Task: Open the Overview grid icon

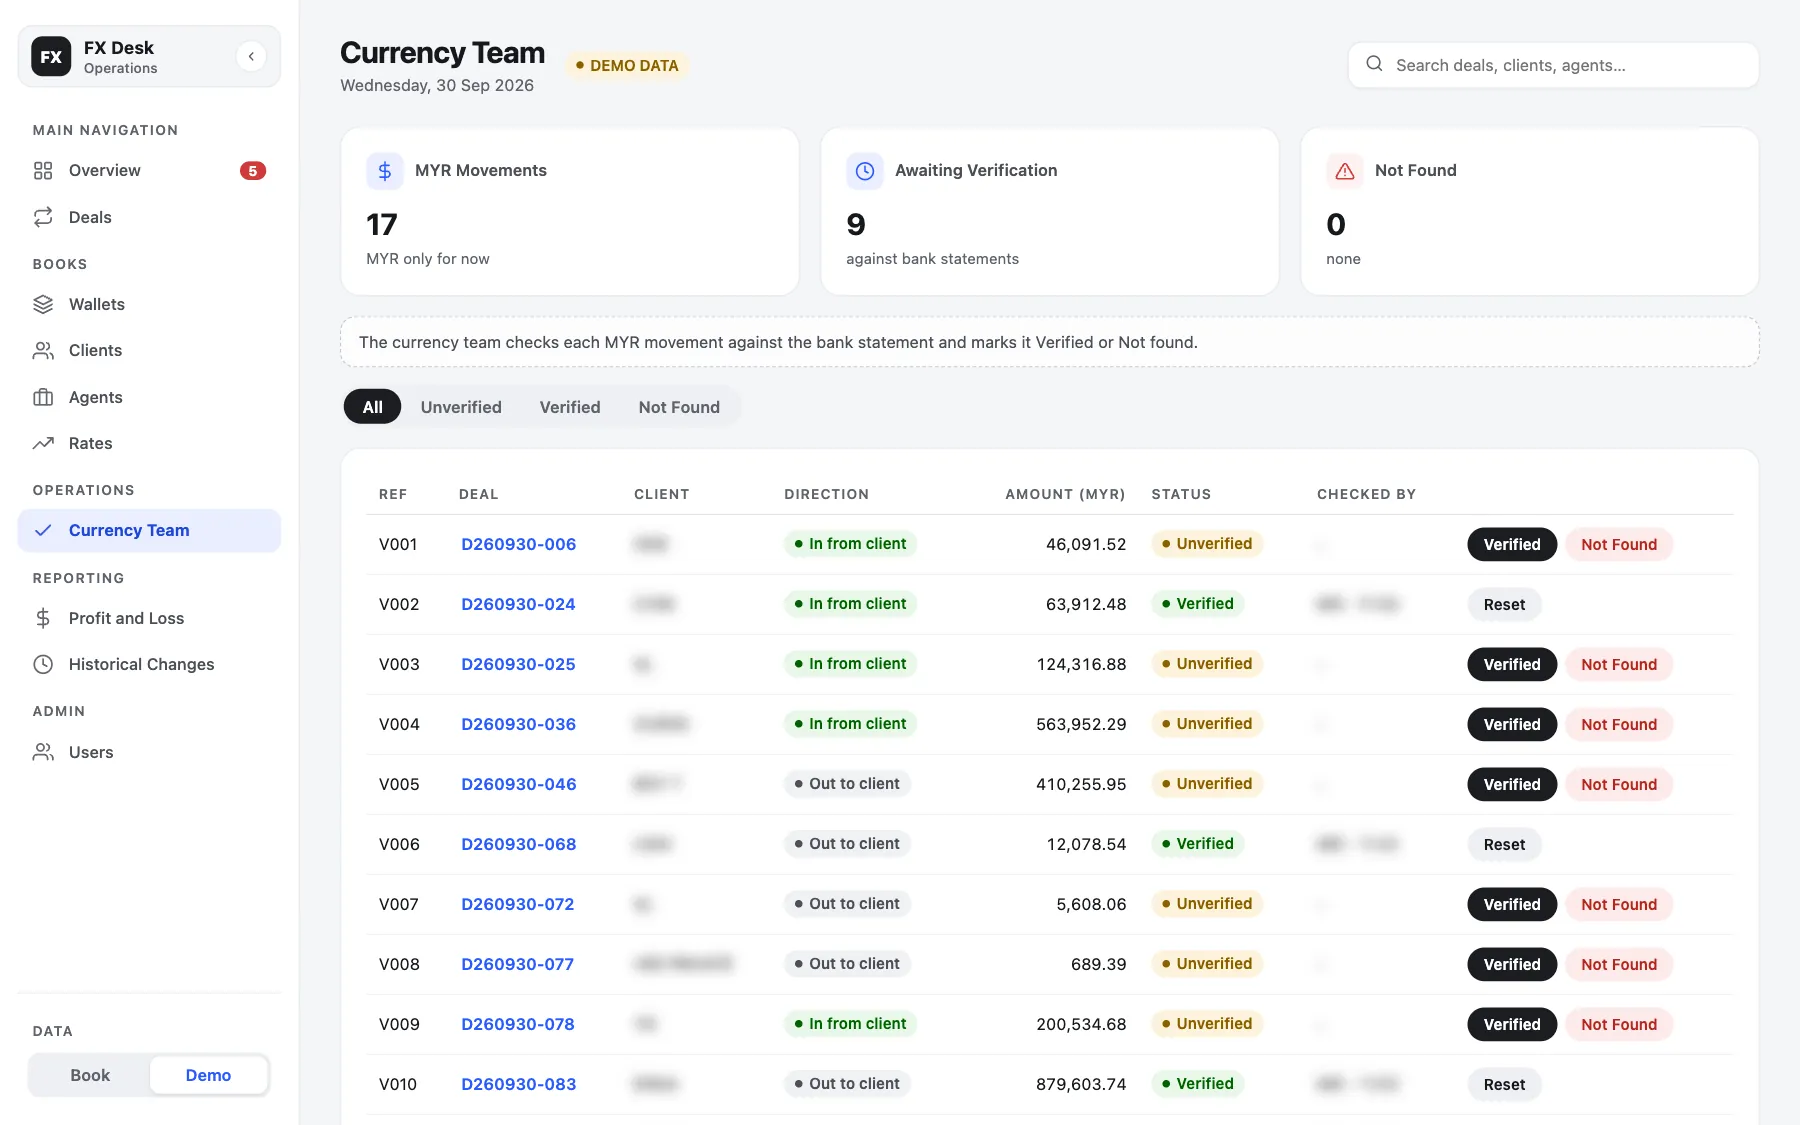Action: coord(43,171)
